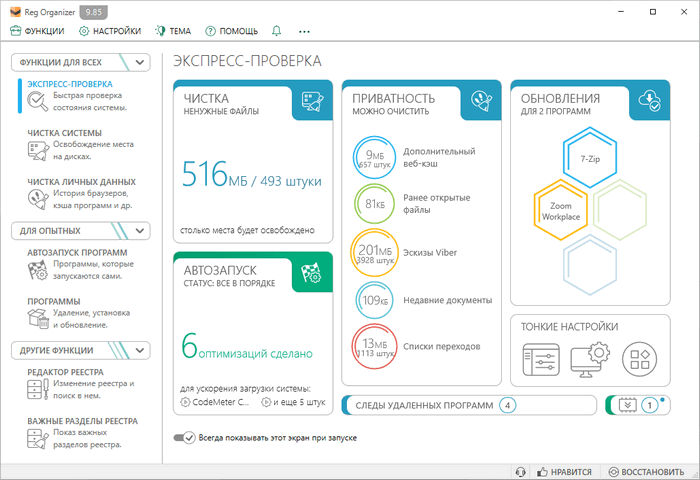This screenshot has width=700, height=480.
Task: Click the ЧИСТКА card title
Action: (x=206, y=98)
